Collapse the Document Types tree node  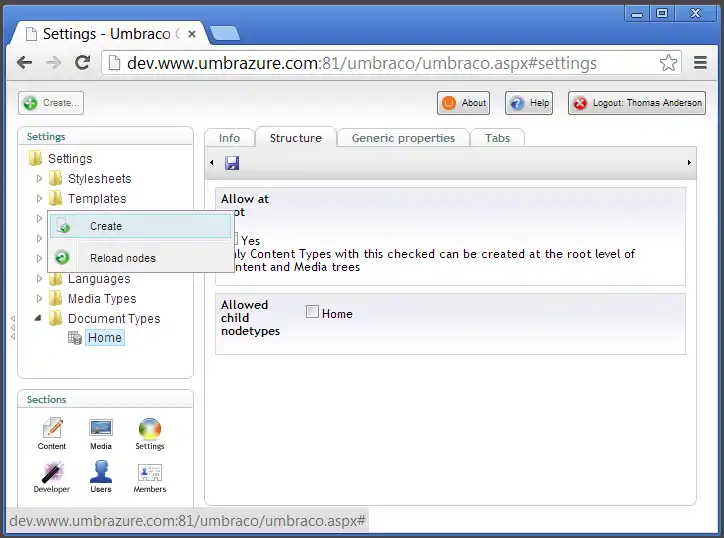click(x=38, y=318)
